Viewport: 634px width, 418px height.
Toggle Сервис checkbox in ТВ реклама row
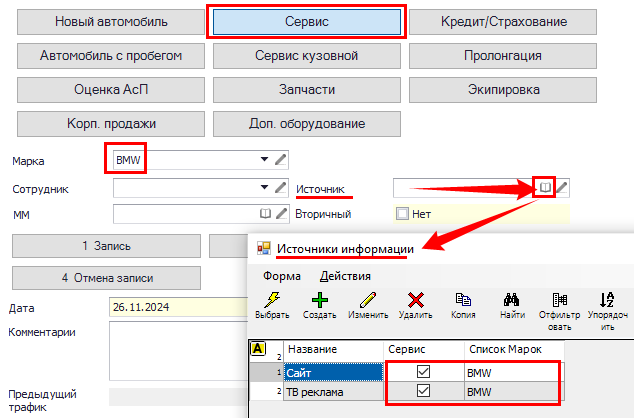tap(423, 392)
